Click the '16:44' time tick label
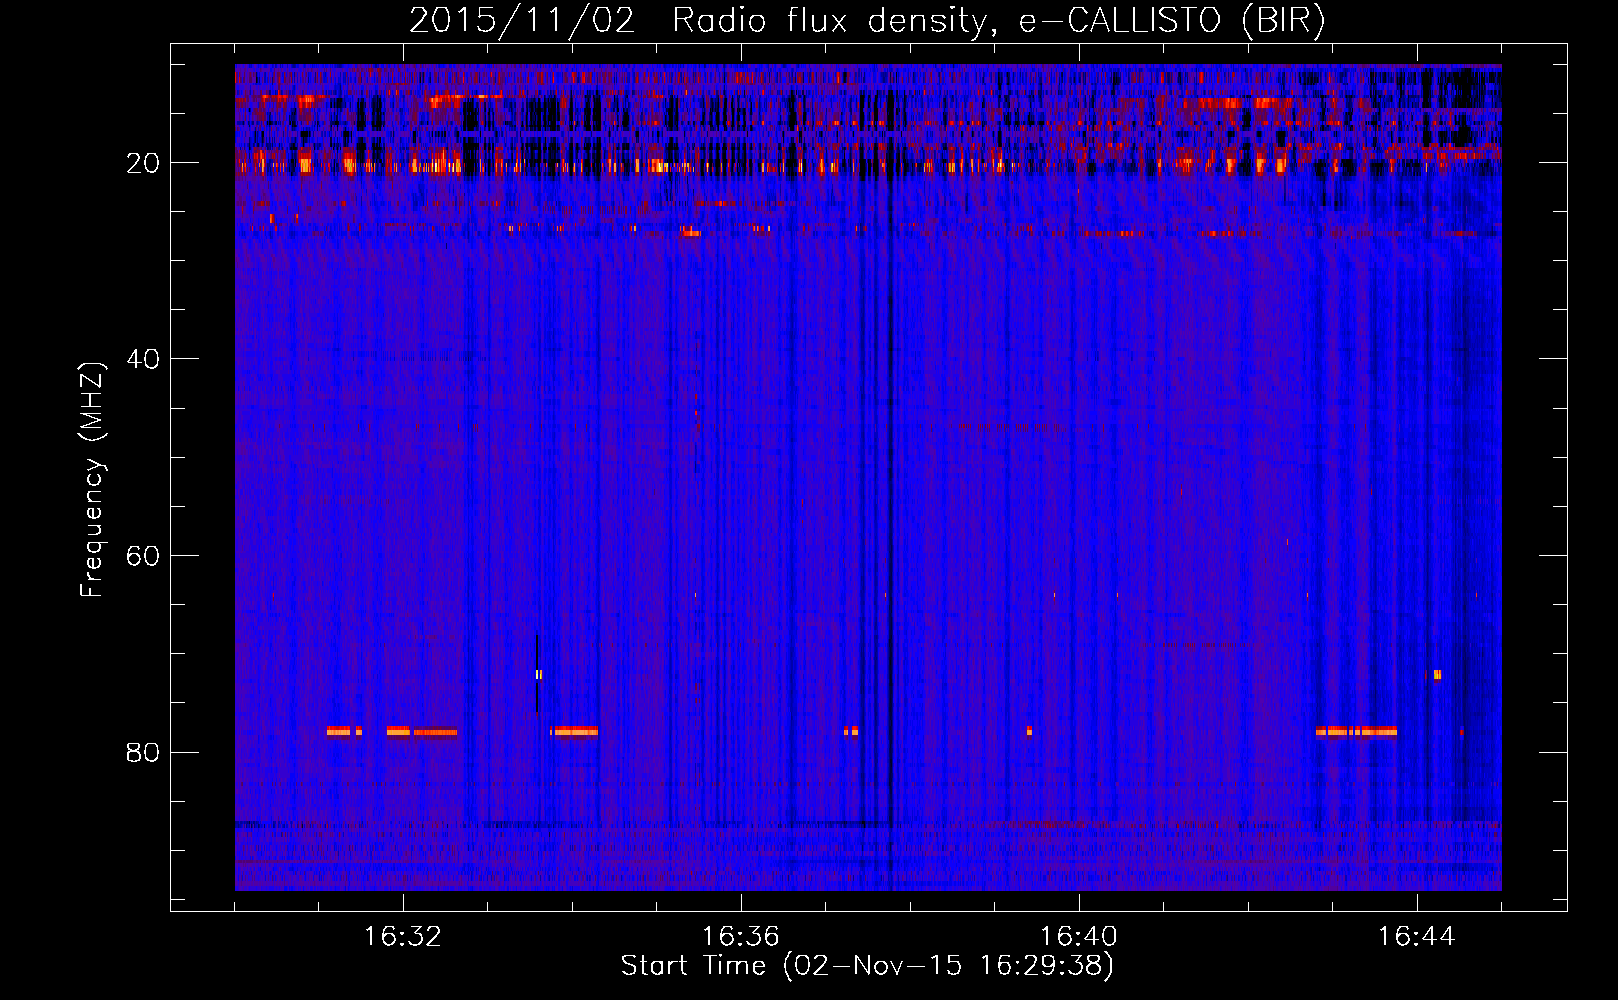 pos(1417,937)
